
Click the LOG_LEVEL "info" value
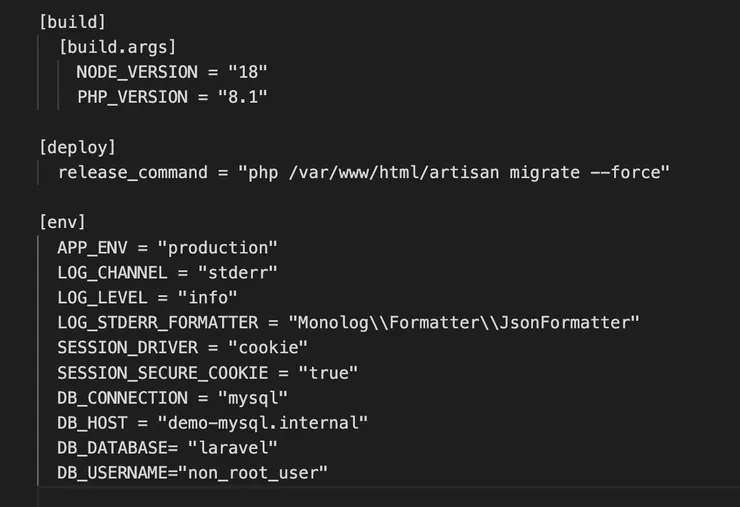point(207,297)
